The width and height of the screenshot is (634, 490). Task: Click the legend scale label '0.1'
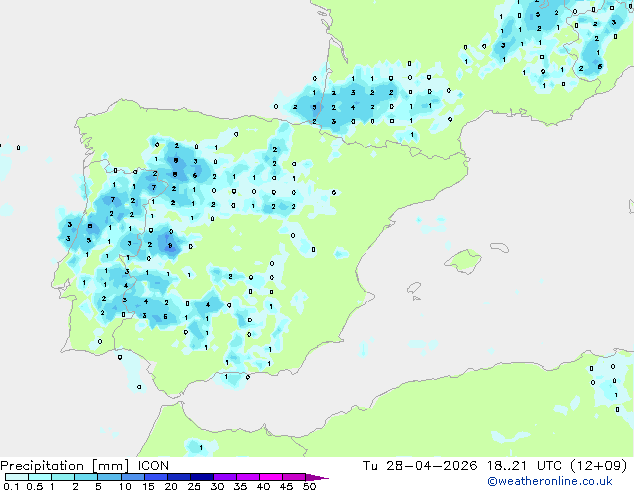(x=11, y=486)
